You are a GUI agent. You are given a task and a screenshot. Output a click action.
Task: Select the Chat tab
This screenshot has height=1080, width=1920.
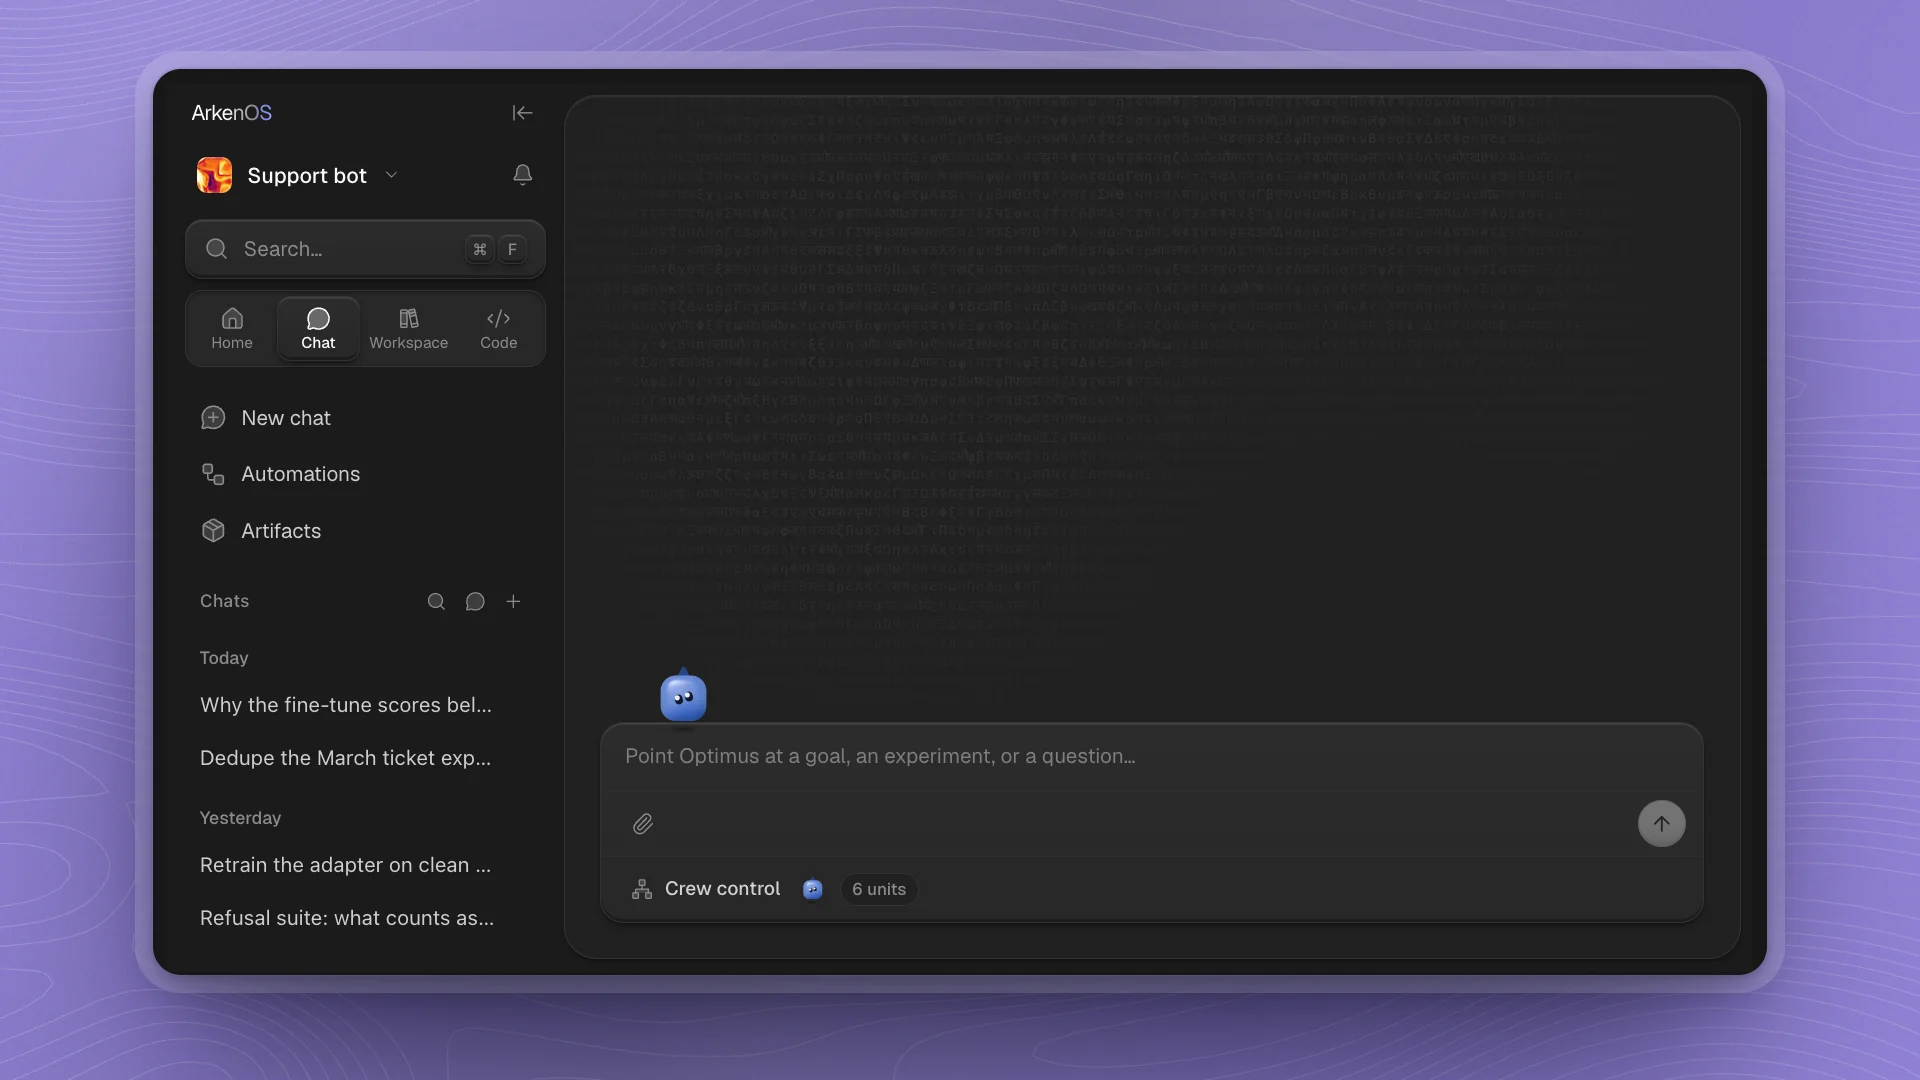318,329
